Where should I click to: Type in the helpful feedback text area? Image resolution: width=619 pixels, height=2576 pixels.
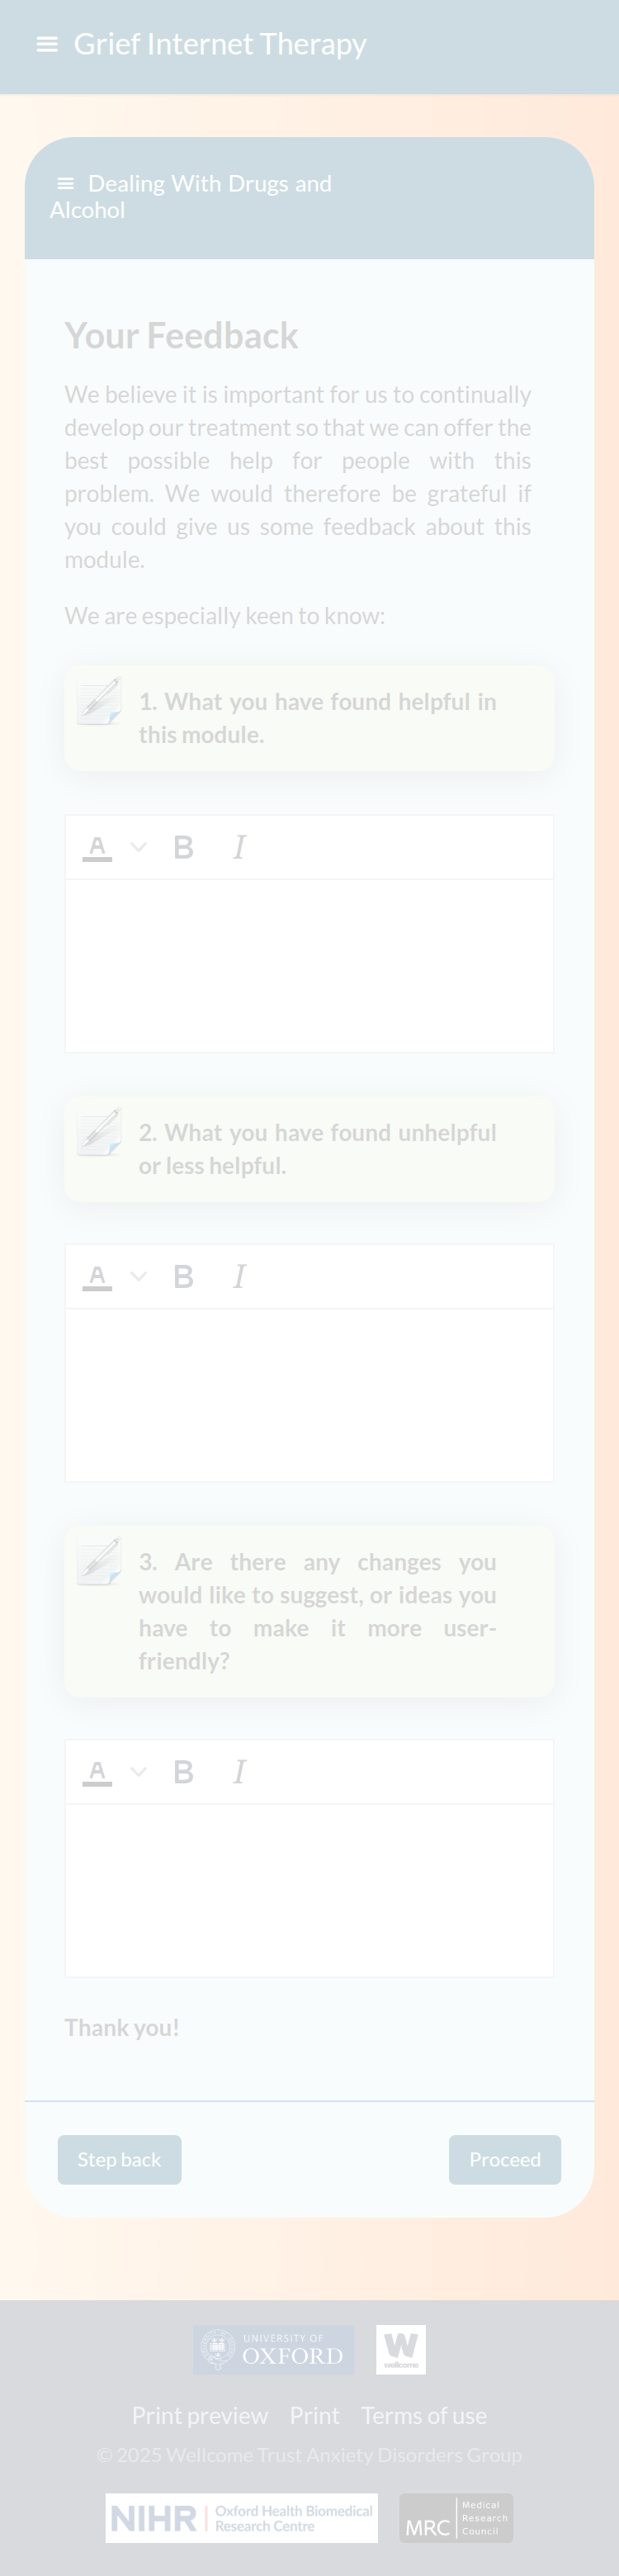point(309,965)
